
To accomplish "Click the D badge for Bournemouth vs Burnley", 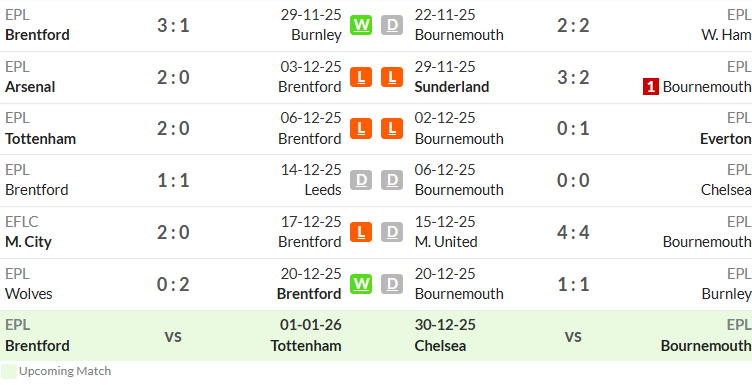I will tap(392, 284).
